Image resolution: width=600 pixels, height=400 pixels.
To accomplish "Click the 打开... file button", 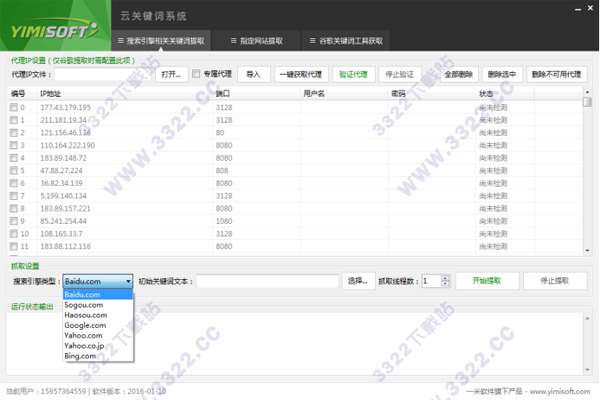I will click(171, 74).
